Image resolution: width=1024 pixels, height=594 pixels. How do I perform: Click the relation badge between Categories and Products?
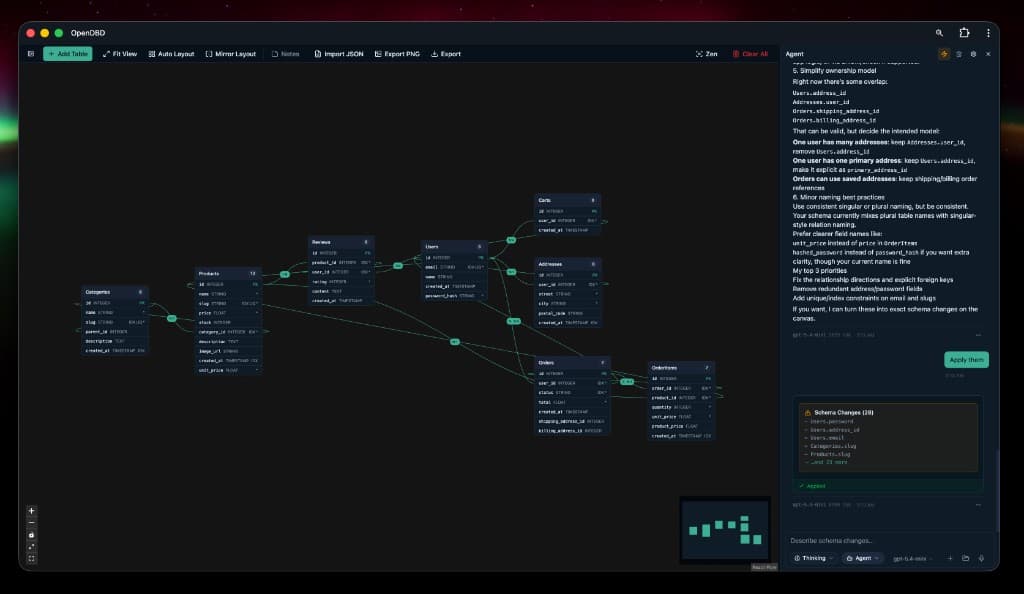pyautogui.click(x=172, y=319)
